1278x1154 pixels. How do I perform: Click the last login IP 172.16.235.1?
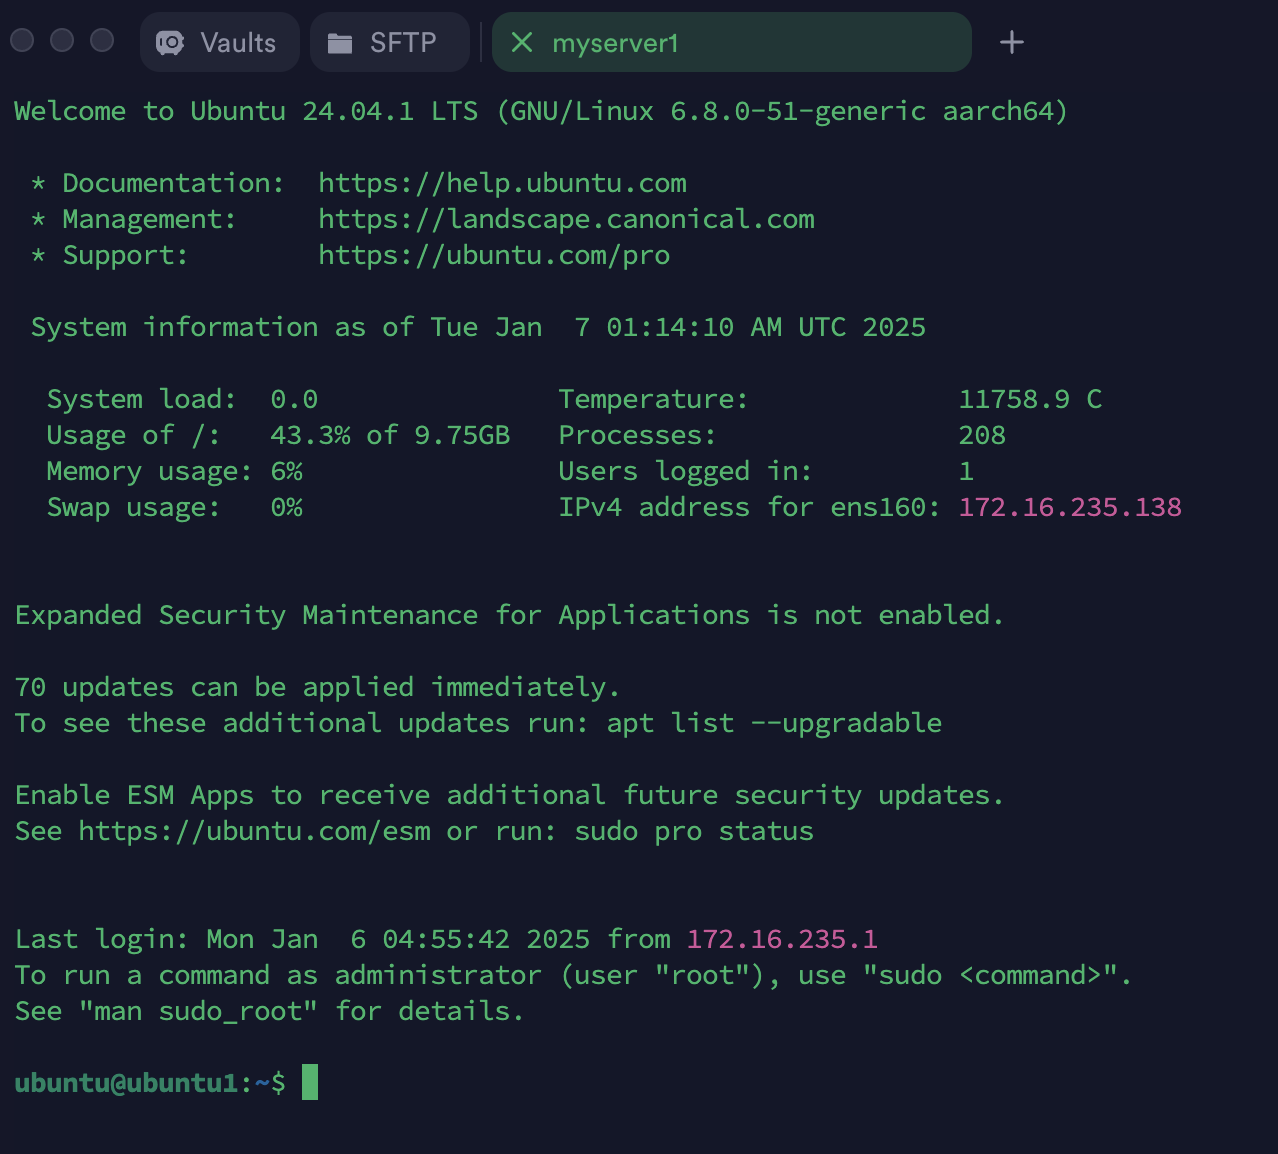coord(782,939)
